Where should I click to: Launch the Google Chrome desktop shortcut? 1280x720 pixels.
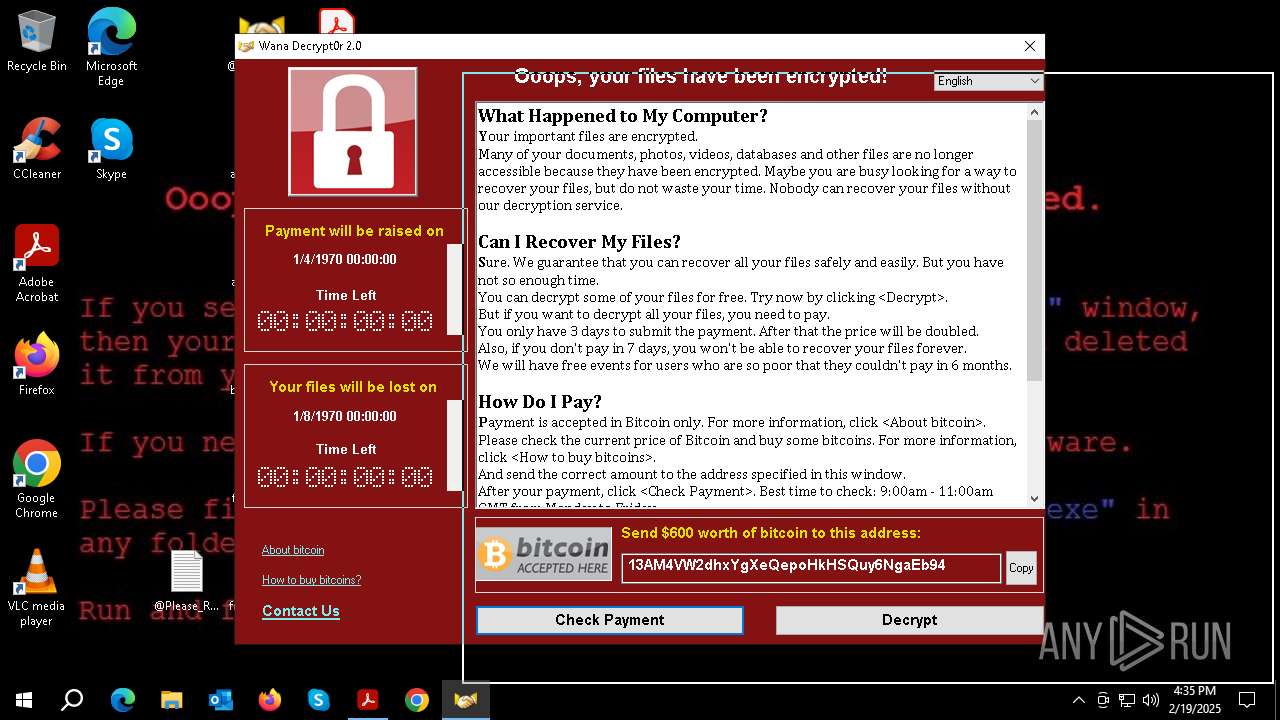37,480
